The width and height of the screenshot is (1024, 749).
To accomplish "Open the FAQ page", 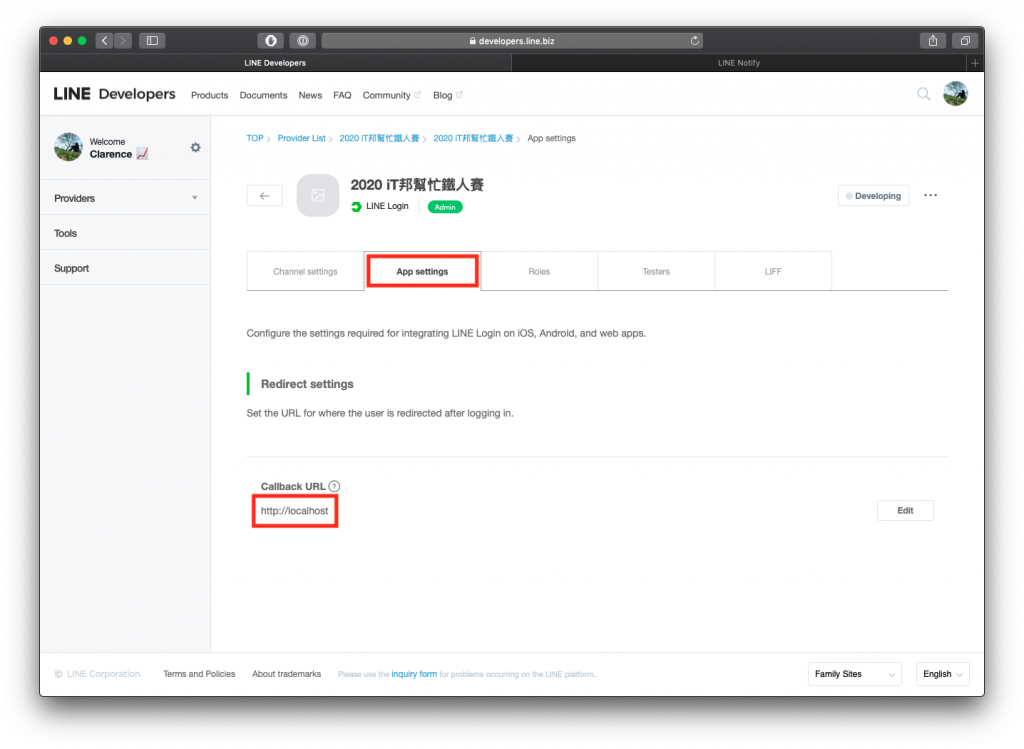I will pos(342,95).
